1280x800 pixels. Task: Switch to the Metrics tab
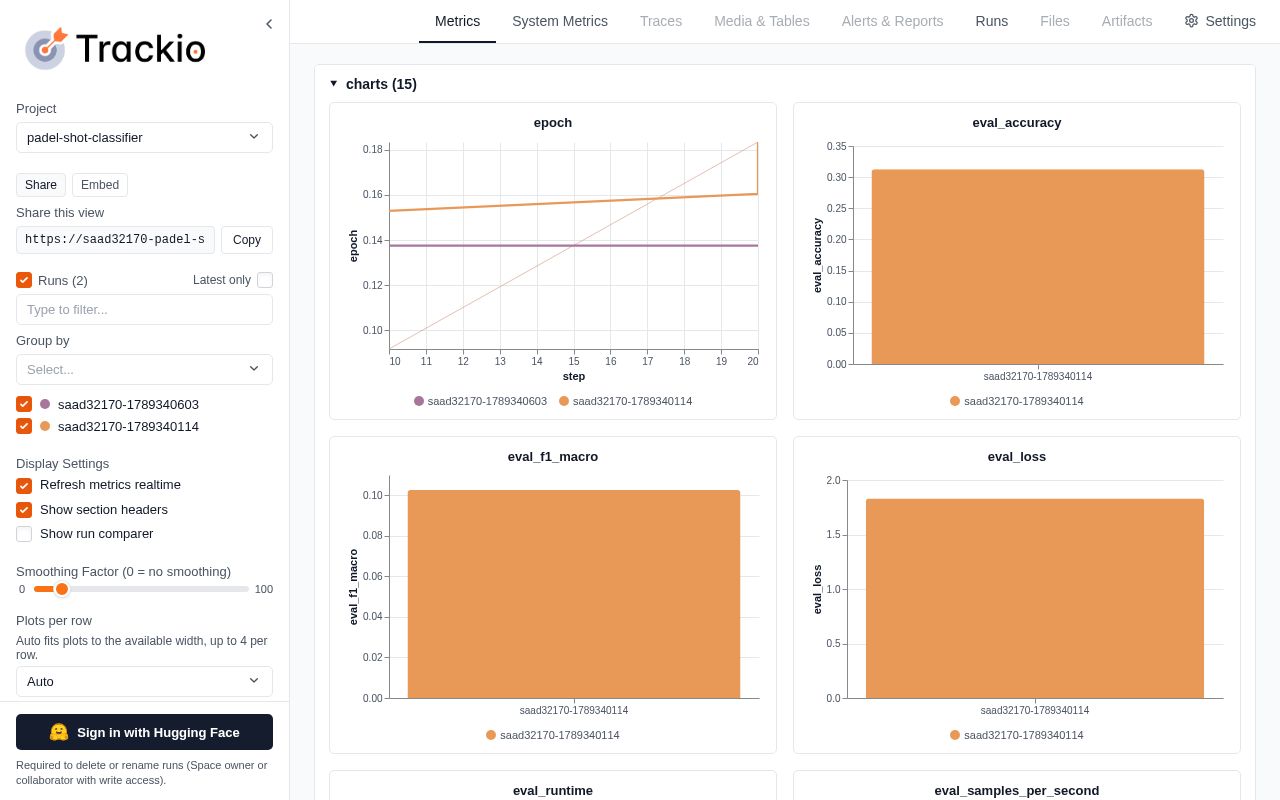(457, 21)
